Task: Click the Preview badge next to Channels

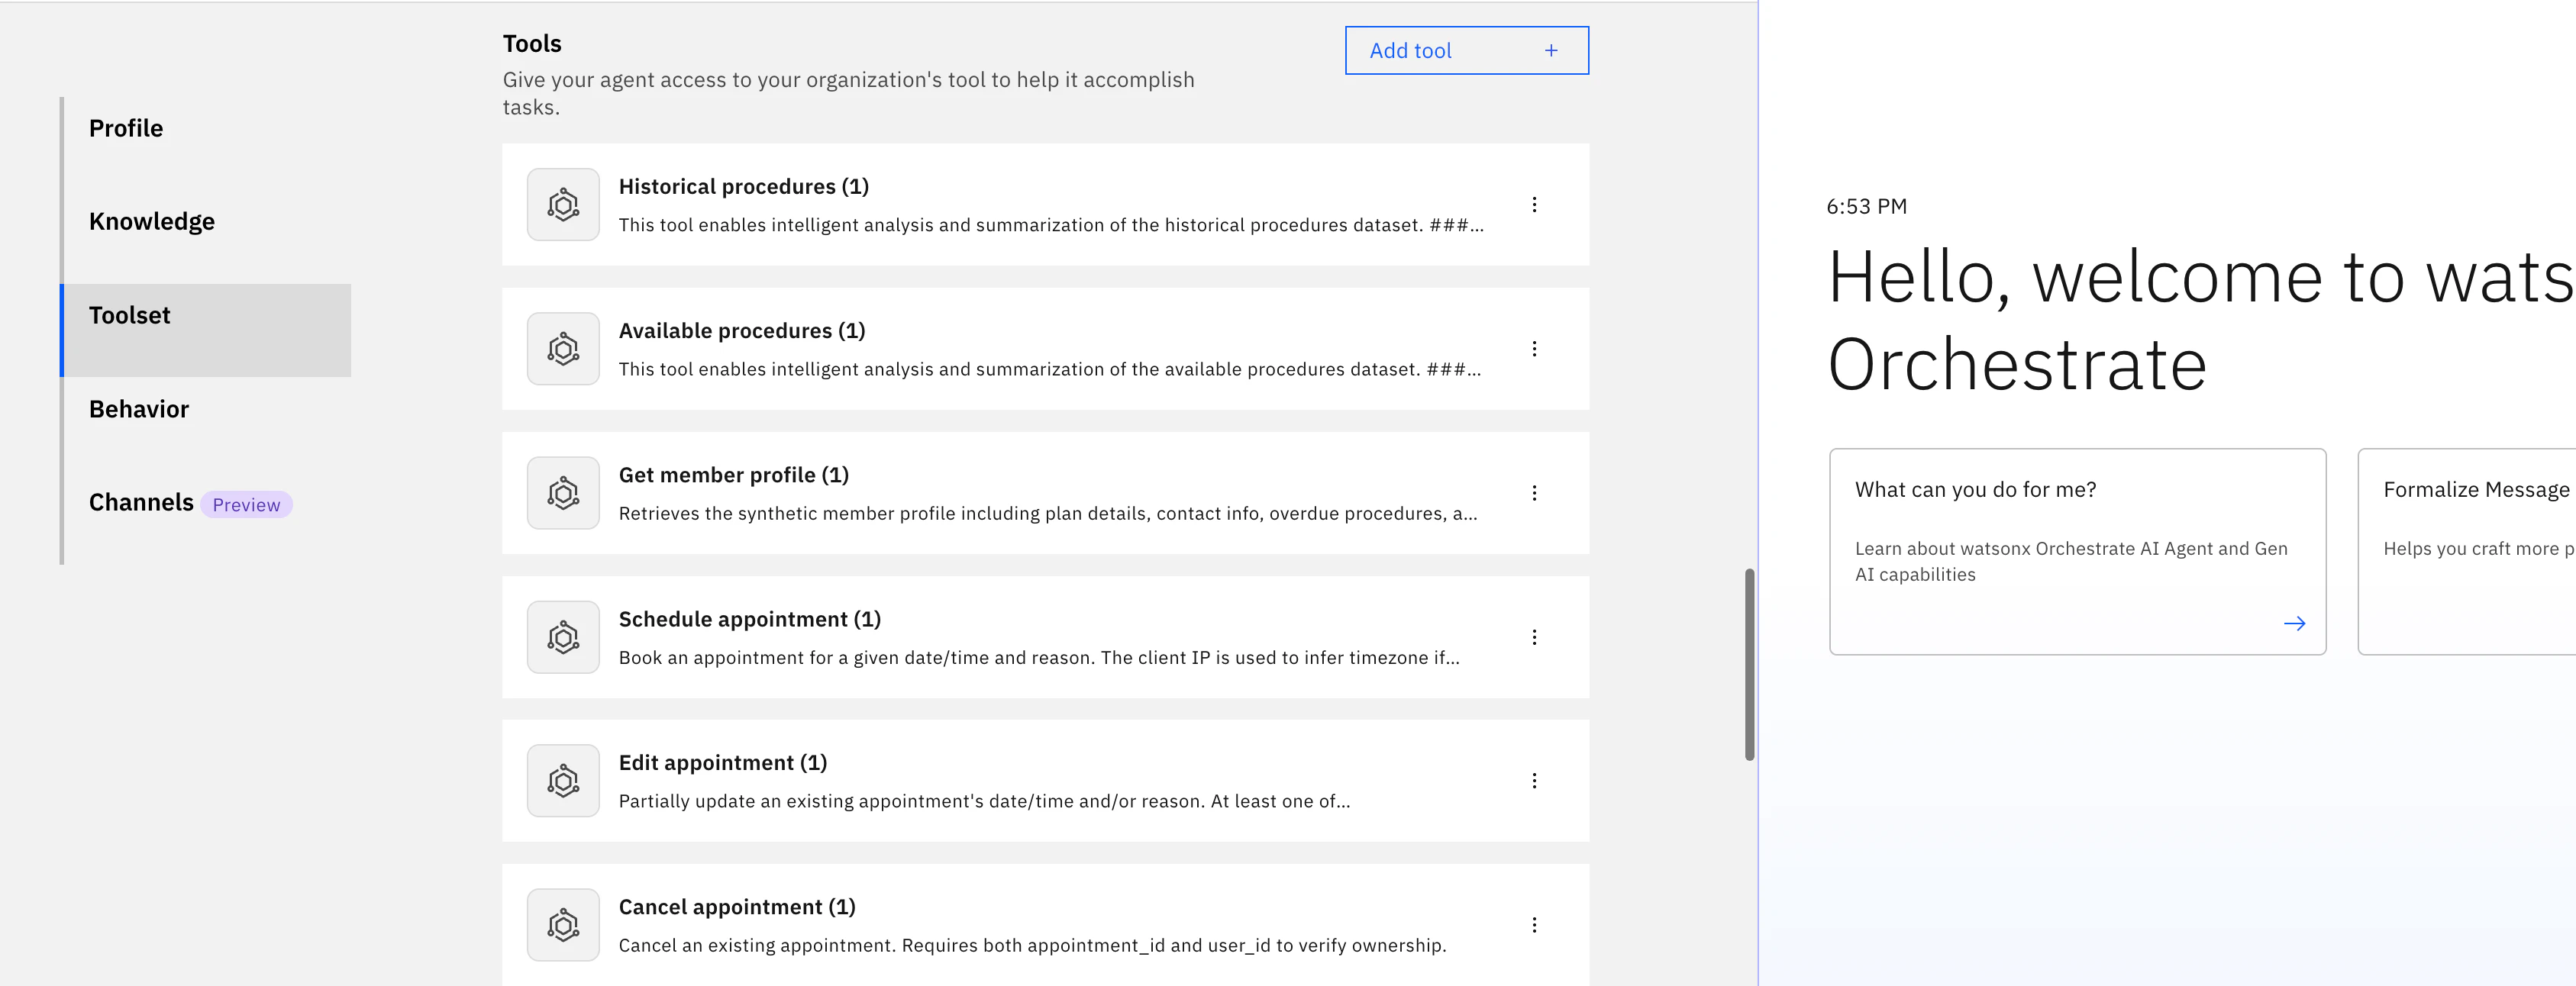Action: tap(246, 505)
